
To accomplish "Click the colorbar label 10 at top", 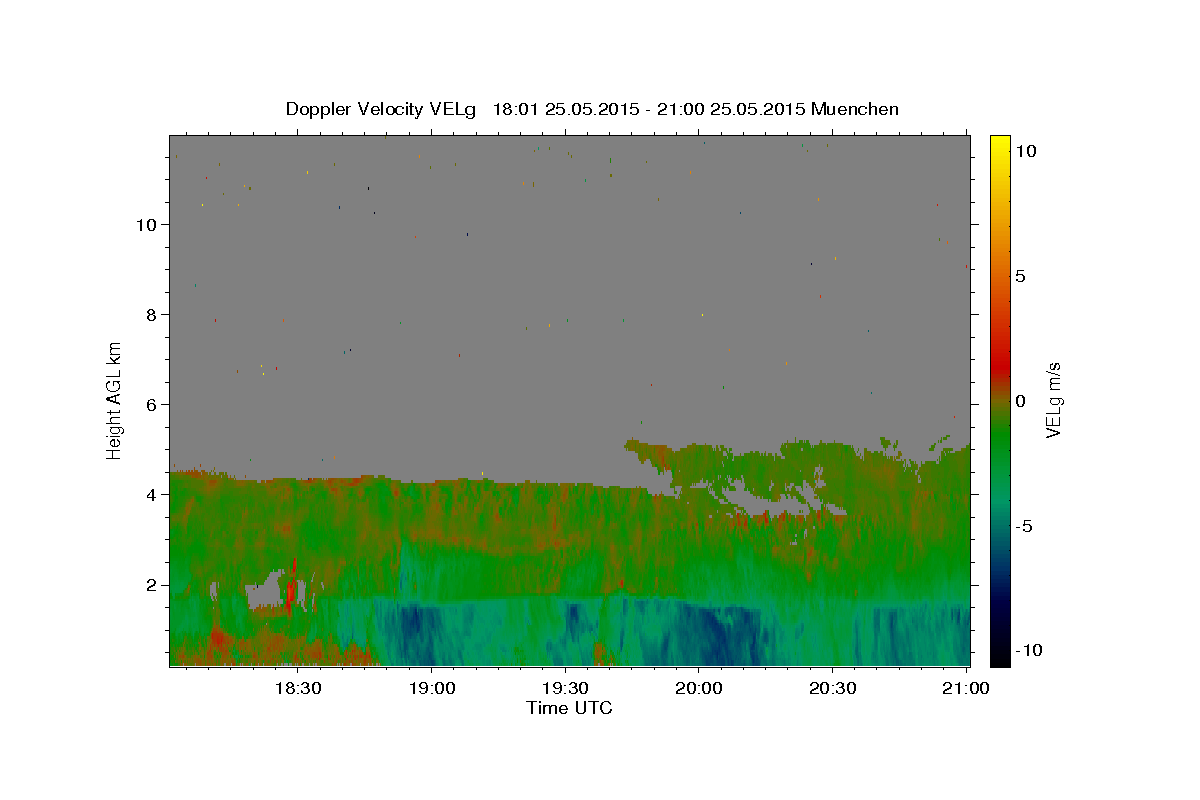I will click(1025, 150).
